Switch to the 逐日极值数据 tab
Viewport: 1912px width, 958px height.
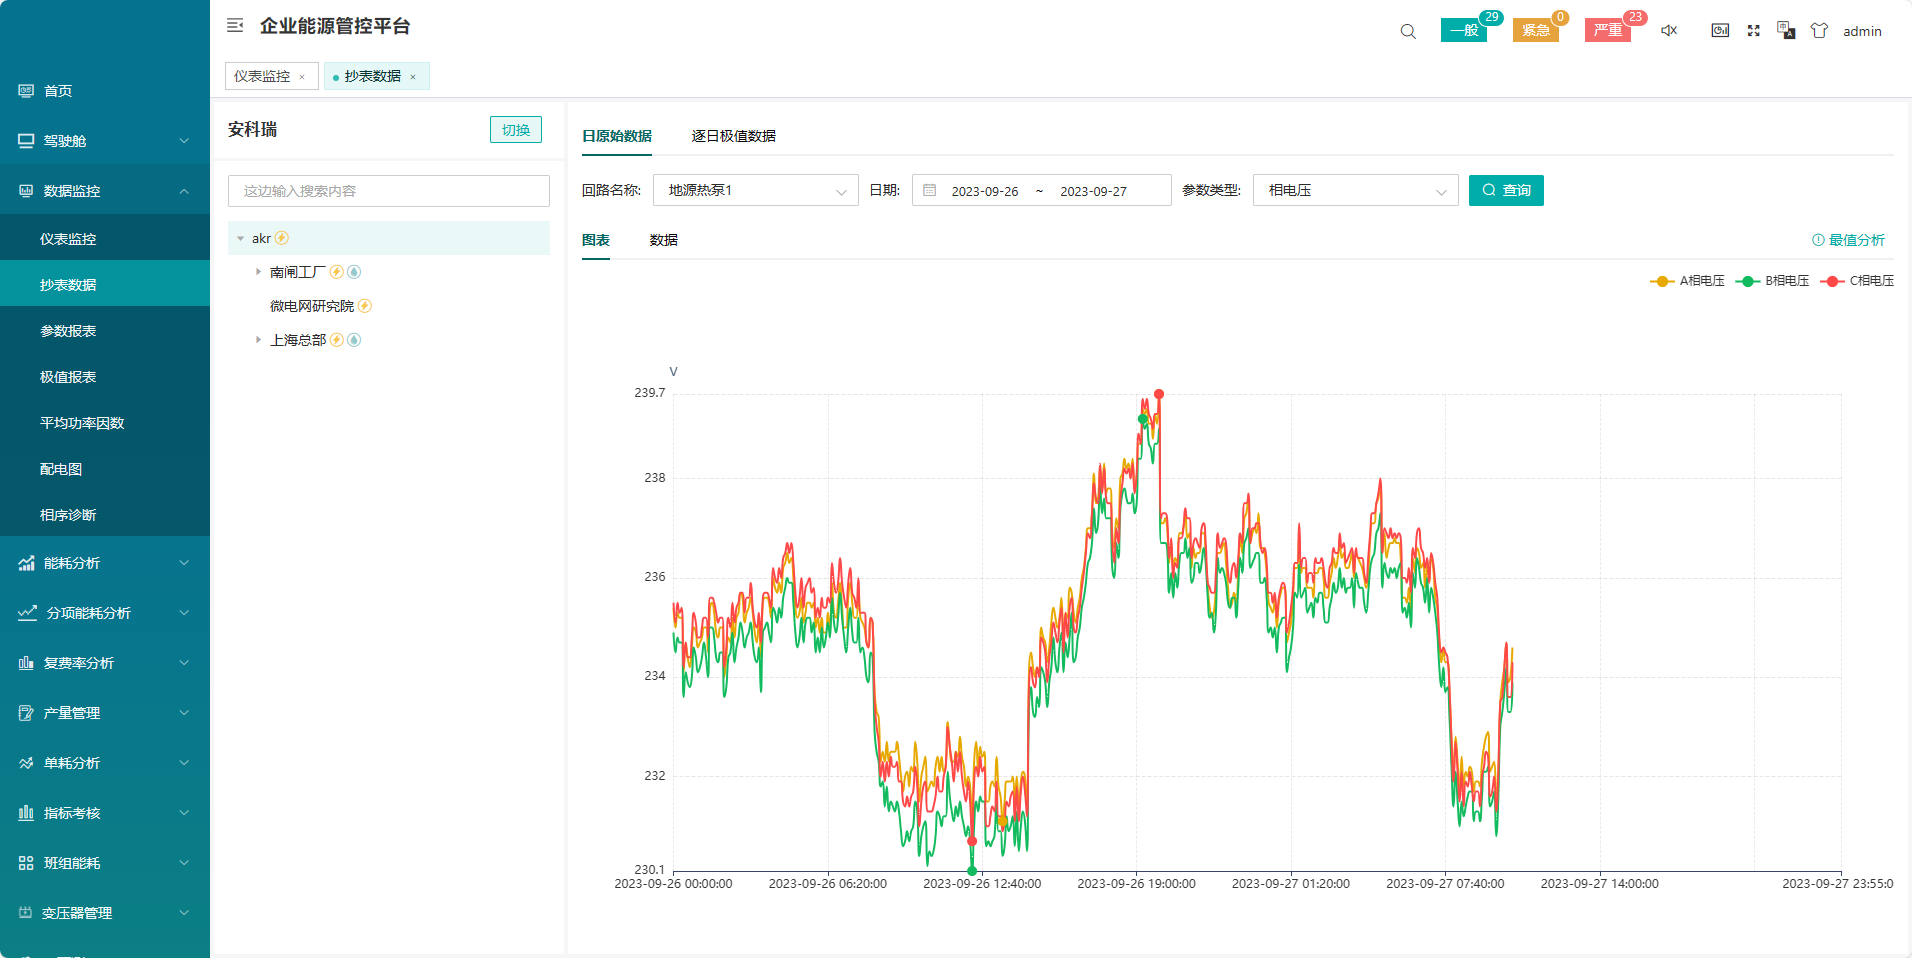click(733, 136)
